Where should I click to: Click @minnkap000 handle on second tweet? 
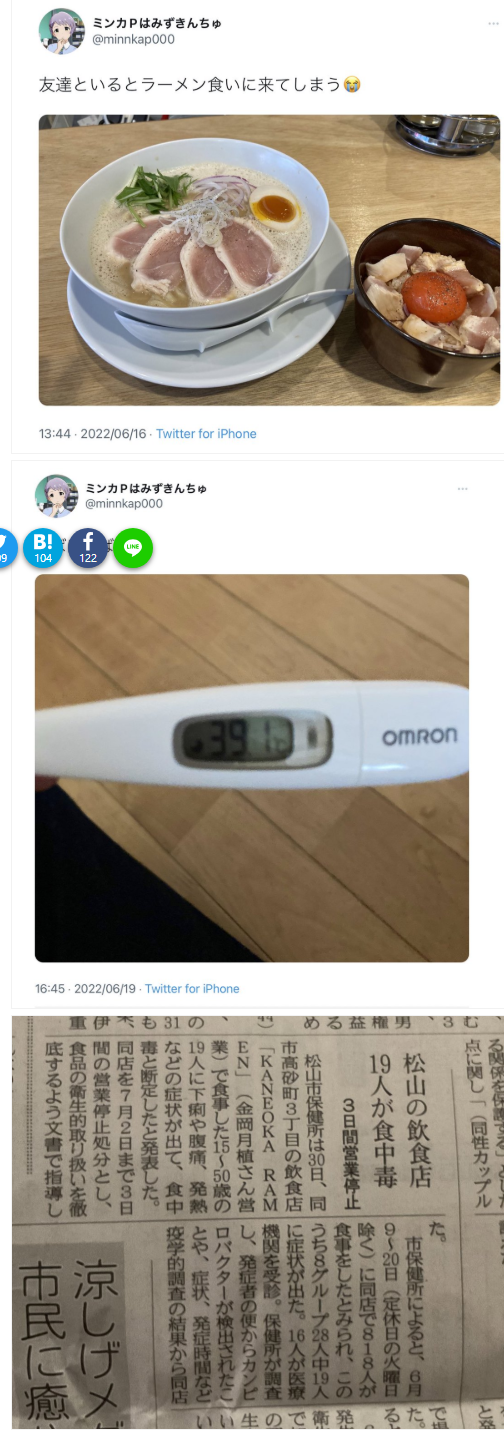pos(124,504)
